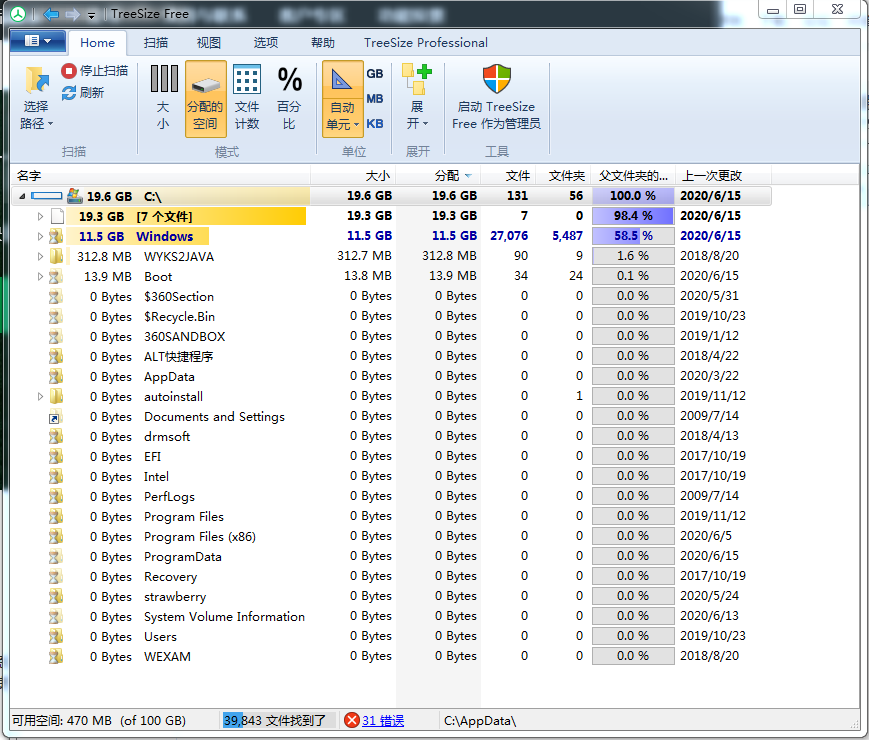Open the application file menu button

pos(38,41)
